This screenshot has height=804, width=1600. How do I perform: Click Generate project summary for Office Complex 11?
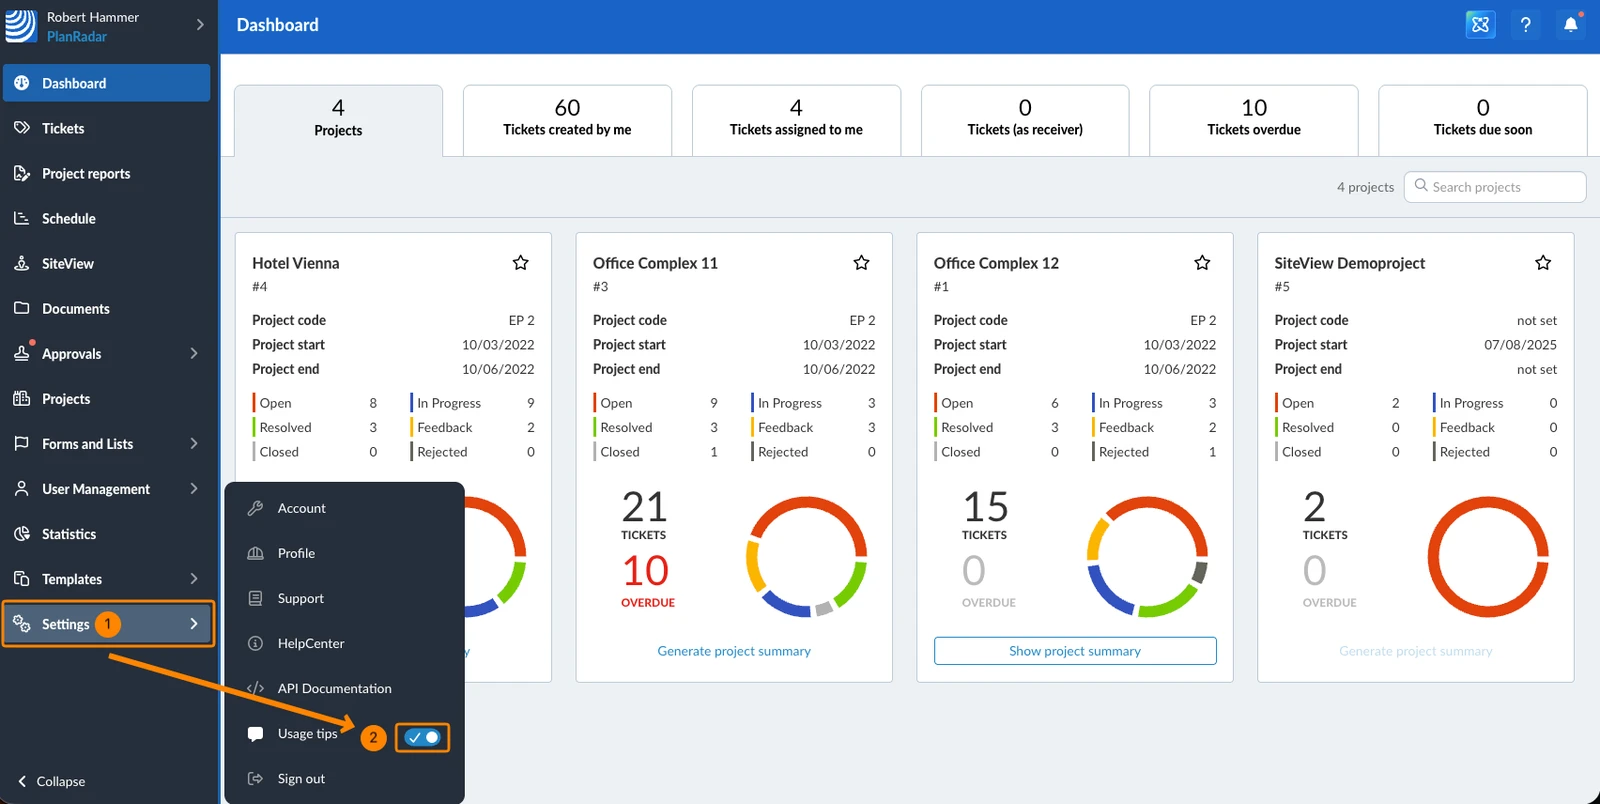coord(734,651)
